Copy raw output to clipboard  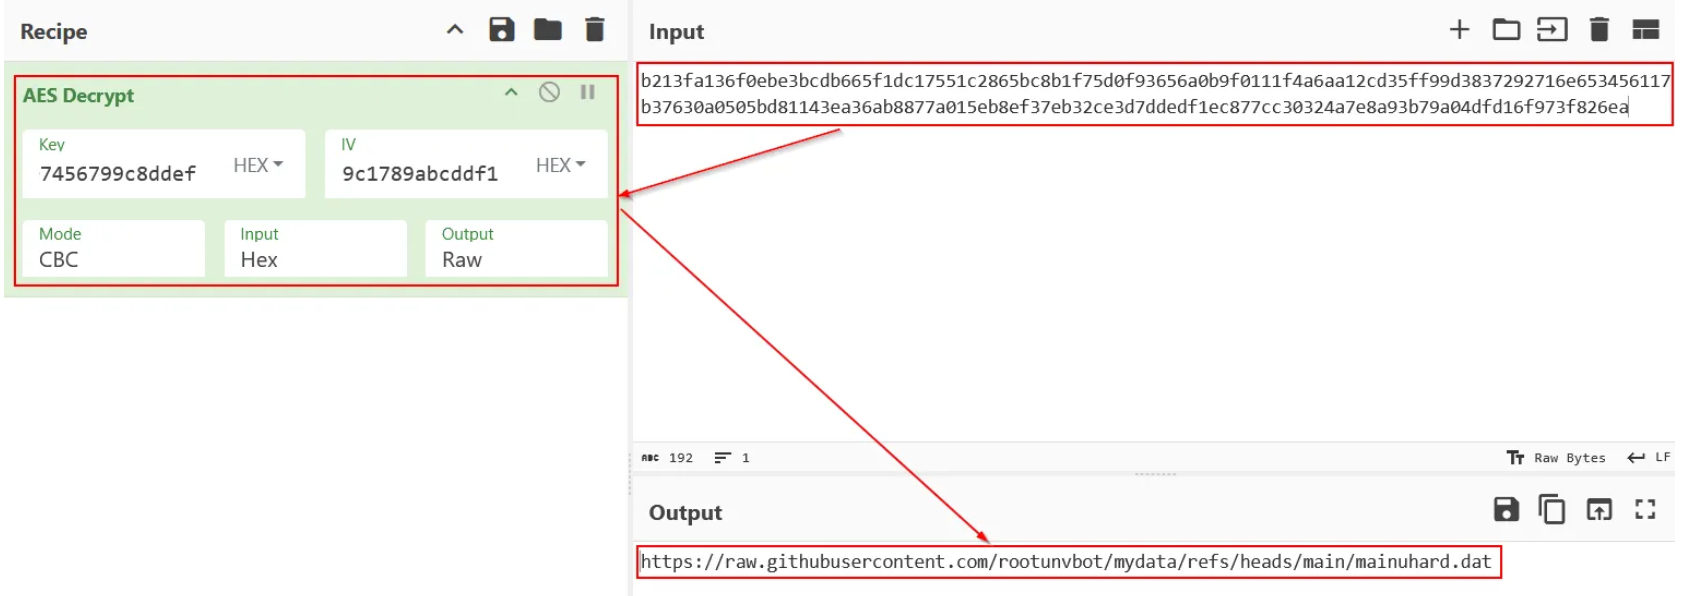1551,510
